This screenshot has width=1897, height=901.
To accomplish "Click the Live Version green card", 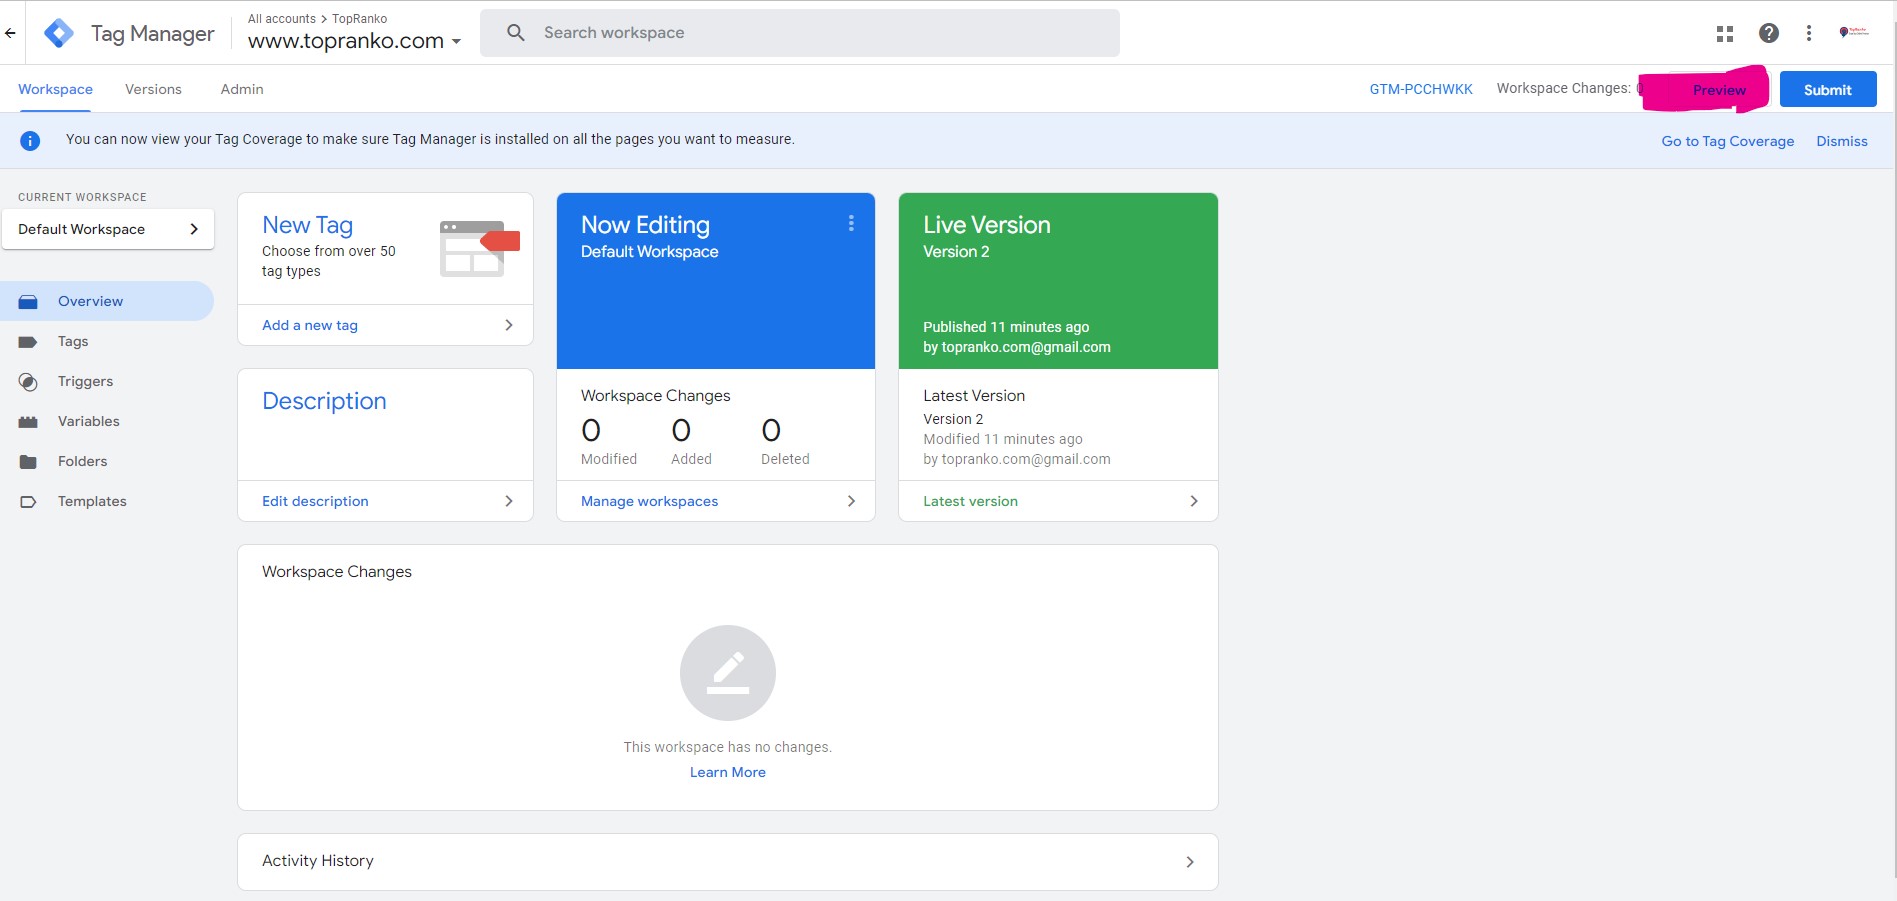I will pos(1058,281).
